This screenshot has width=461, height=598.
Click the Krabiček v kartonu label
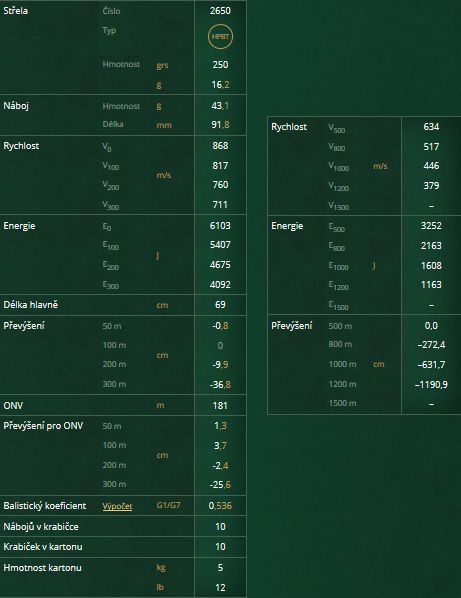(43, 547)
